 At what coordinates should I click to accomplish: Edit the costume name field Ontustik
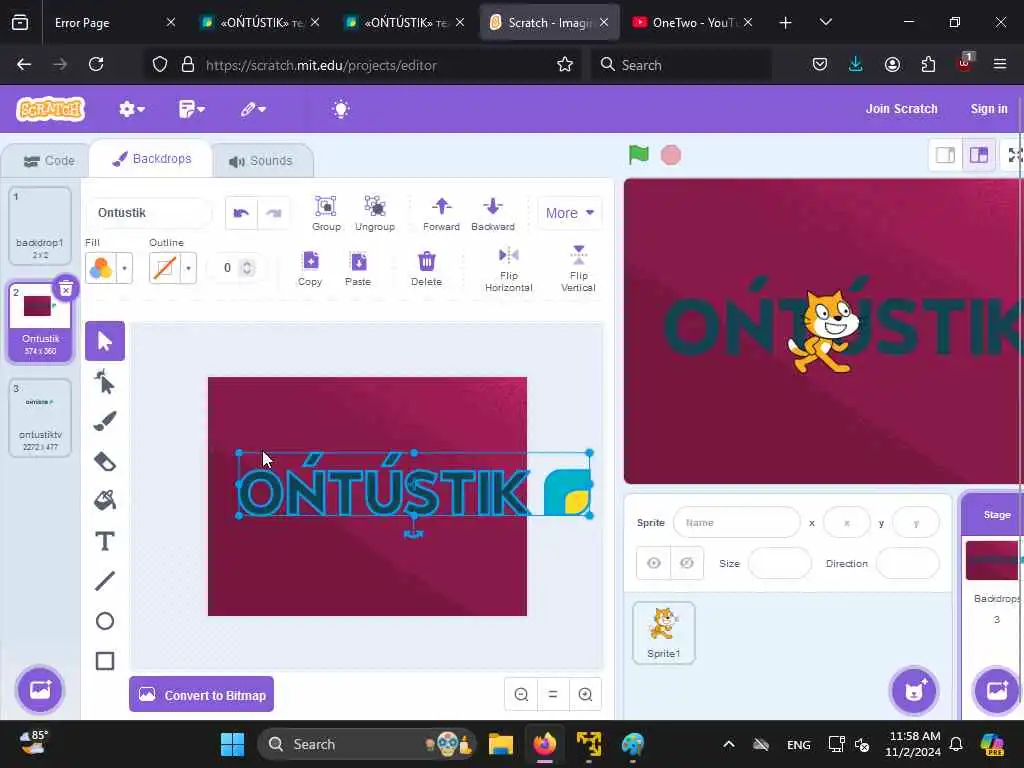[x=149, y=213]
